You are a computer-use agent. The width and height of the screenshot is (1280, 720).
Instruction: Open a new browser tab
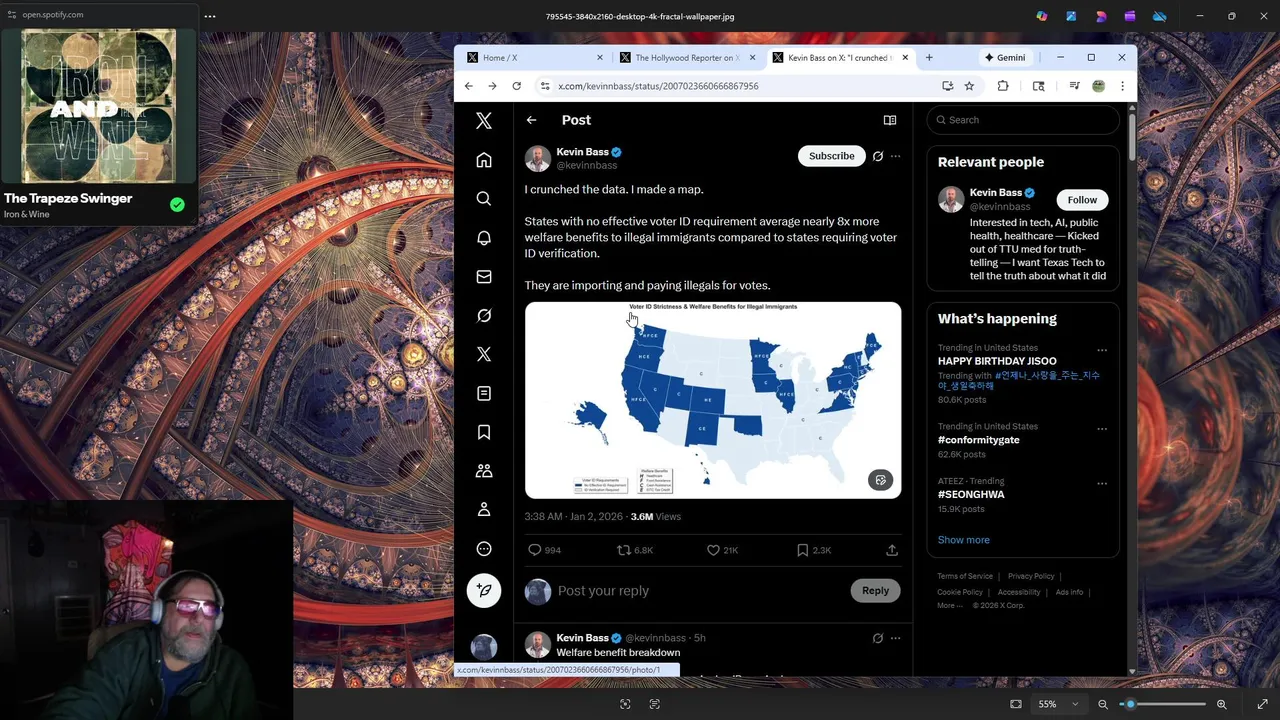(929, 58)
